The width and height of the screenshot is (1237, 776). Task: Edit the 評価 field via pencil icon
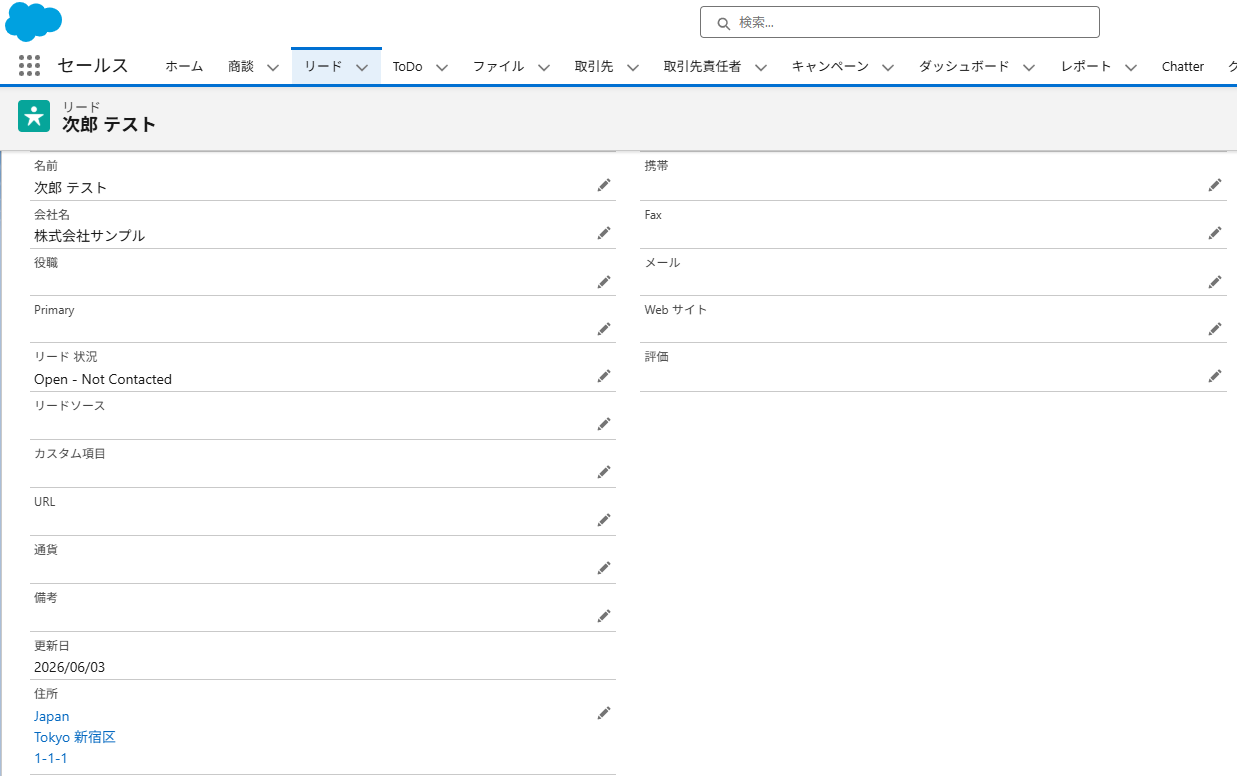click(1215, 376)
